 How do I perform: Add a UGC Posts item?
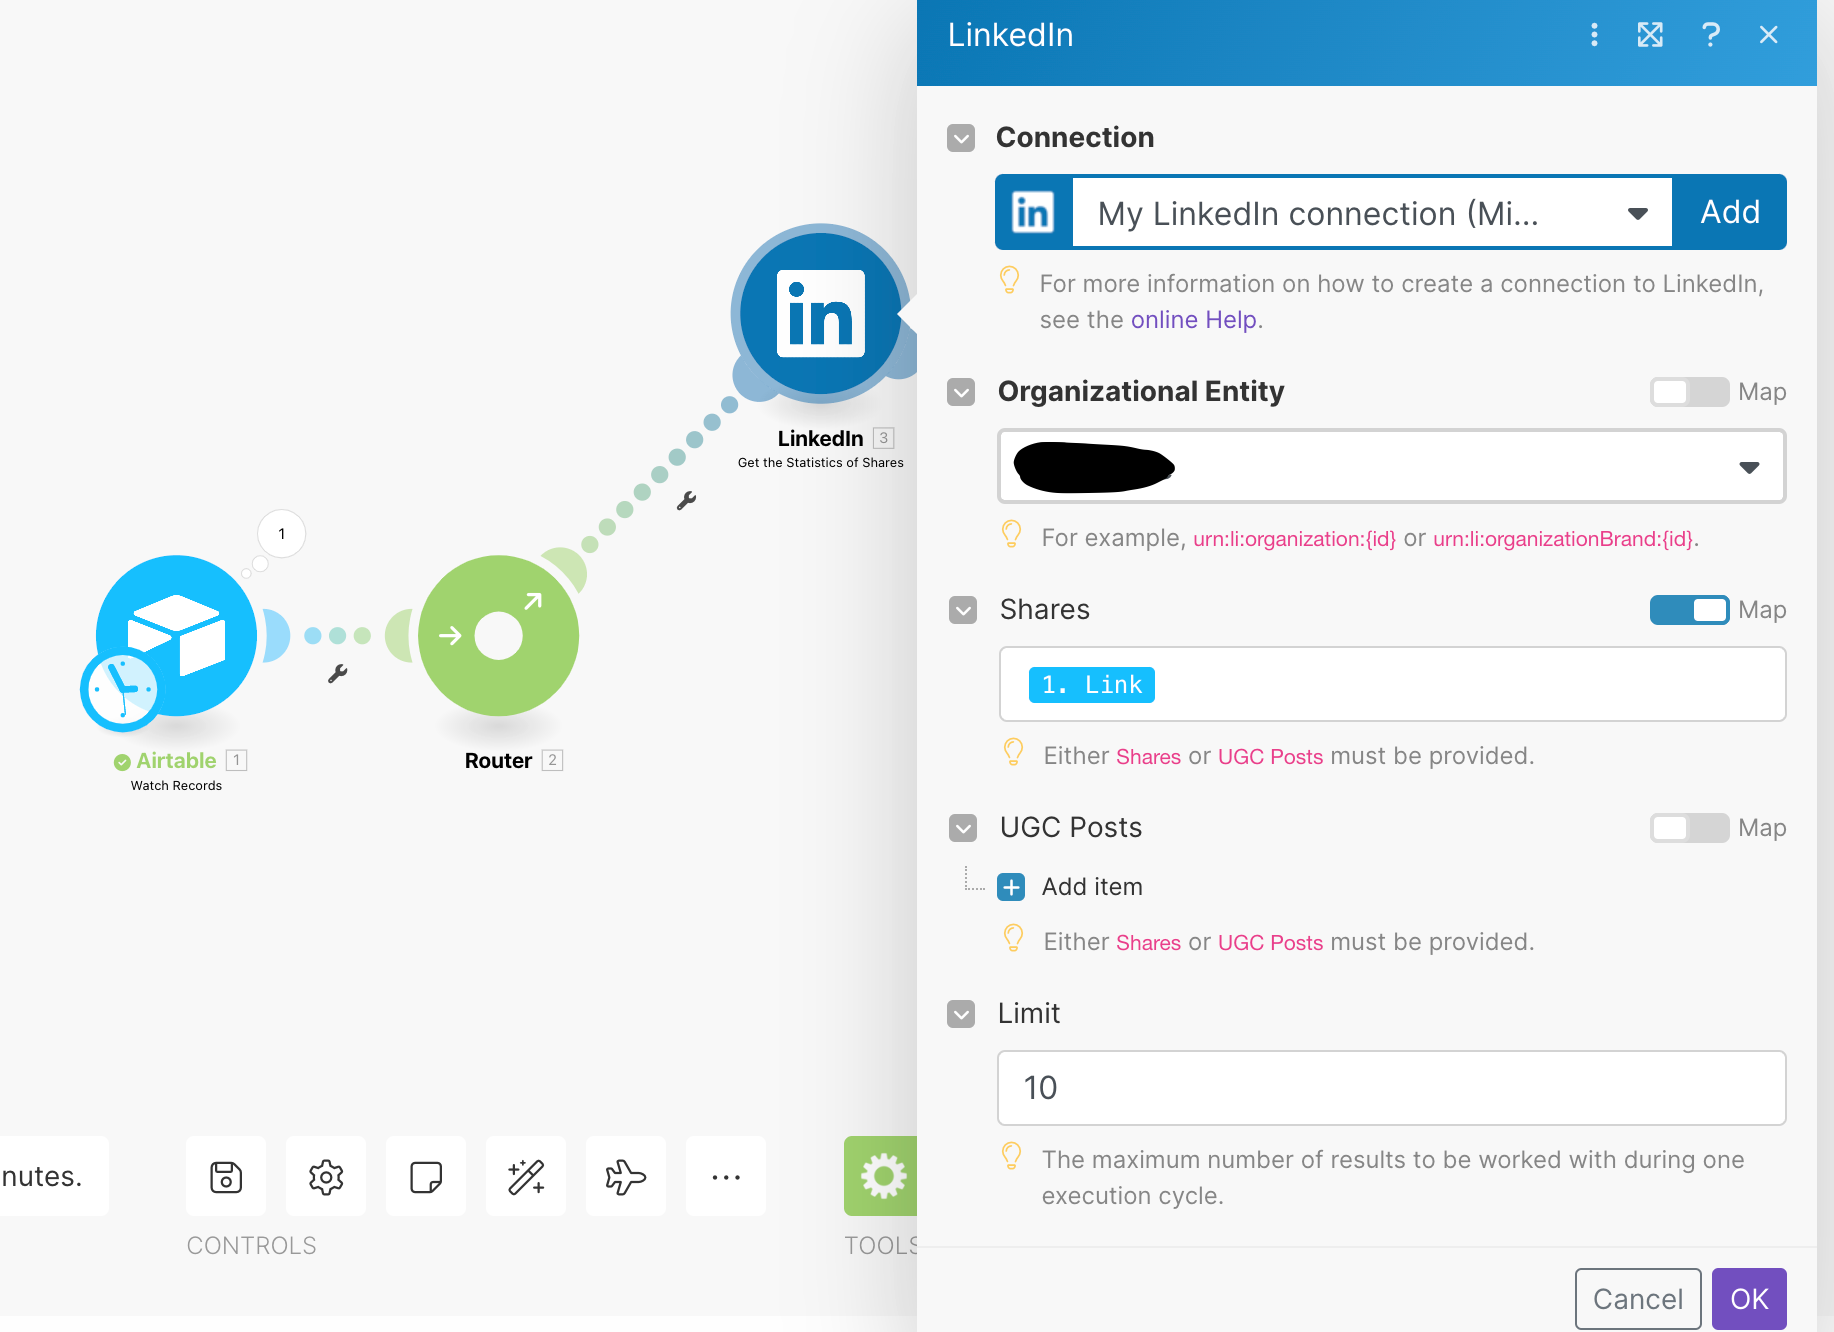pos(1011,887)
